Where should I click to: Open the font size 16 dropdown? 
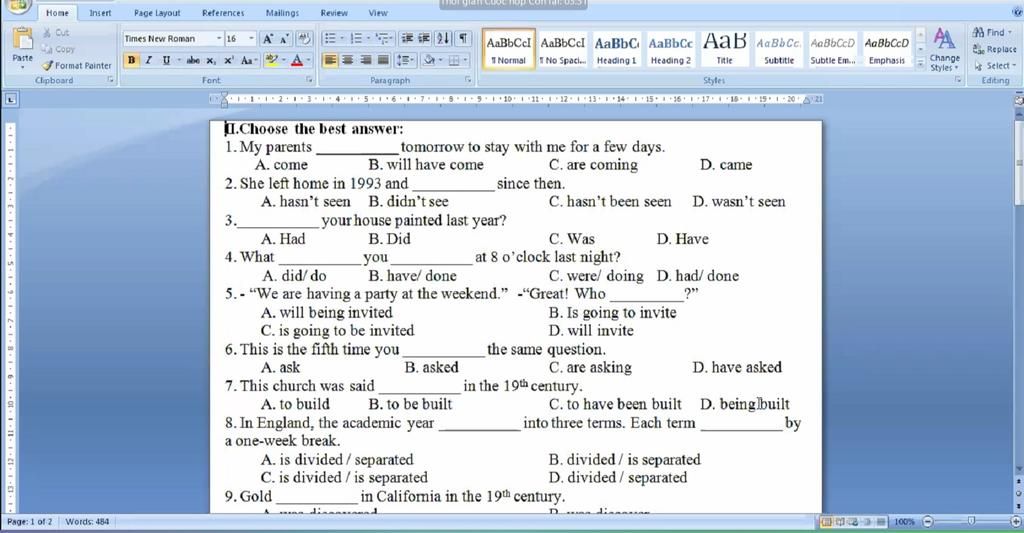251,39
